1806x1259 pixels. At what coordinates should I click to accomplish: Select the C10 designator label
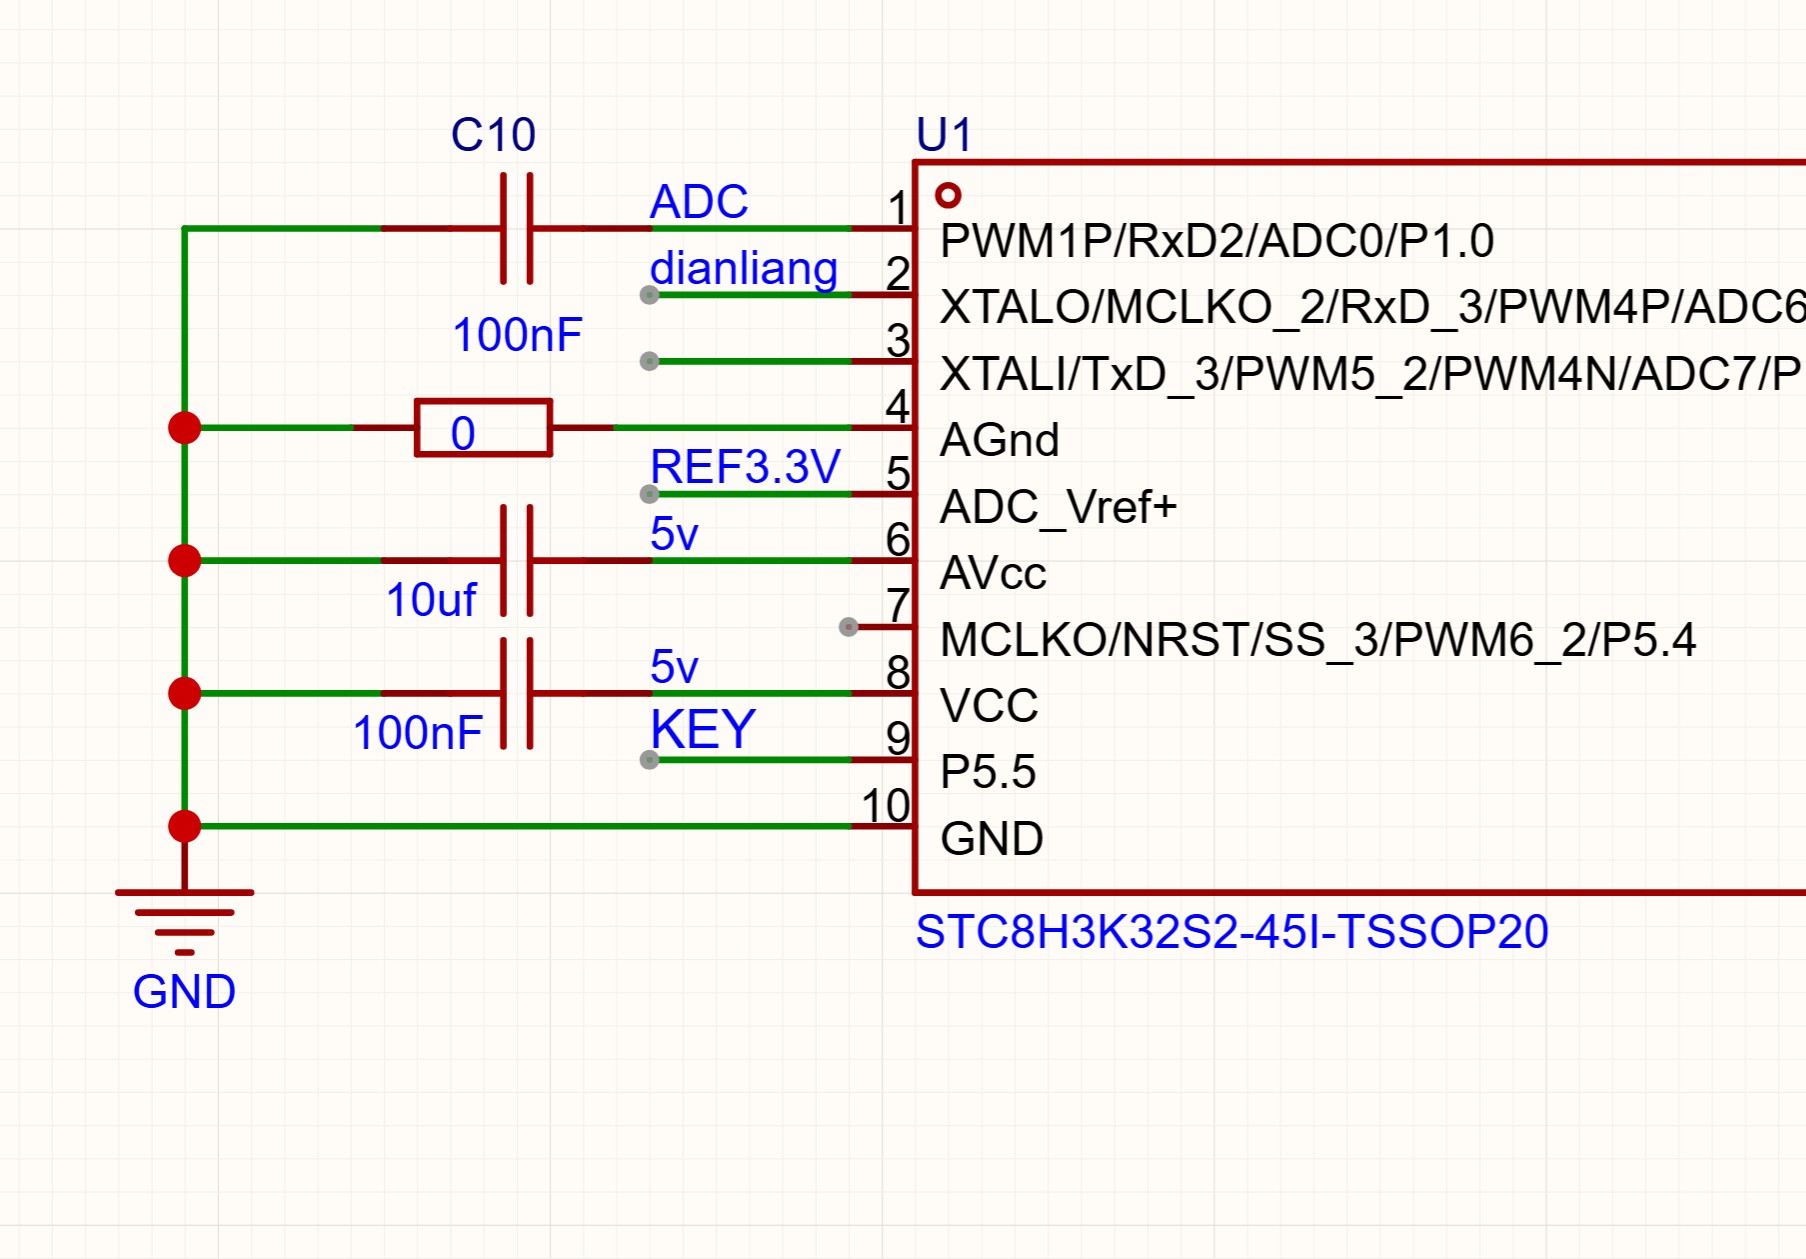[x=493, y=135]
